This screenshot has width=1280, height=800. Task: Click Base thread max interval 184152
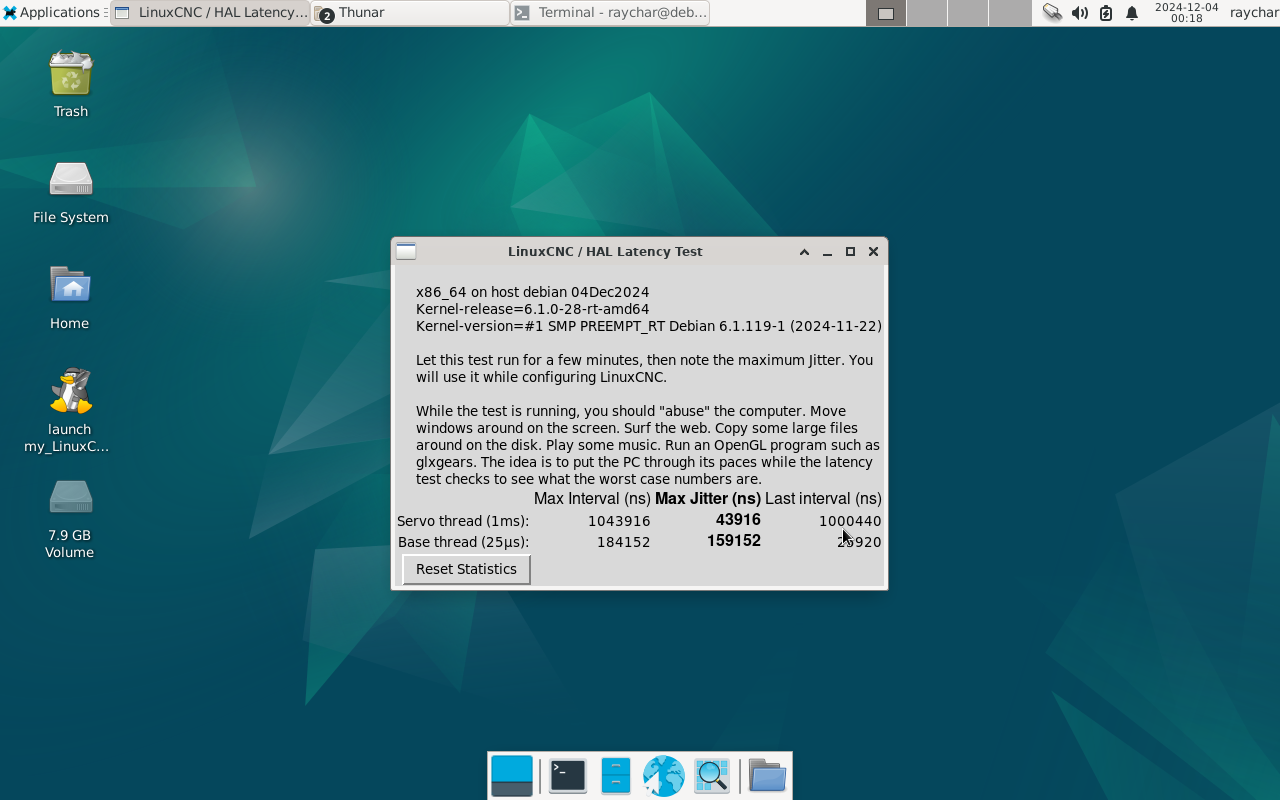point(623,542)
